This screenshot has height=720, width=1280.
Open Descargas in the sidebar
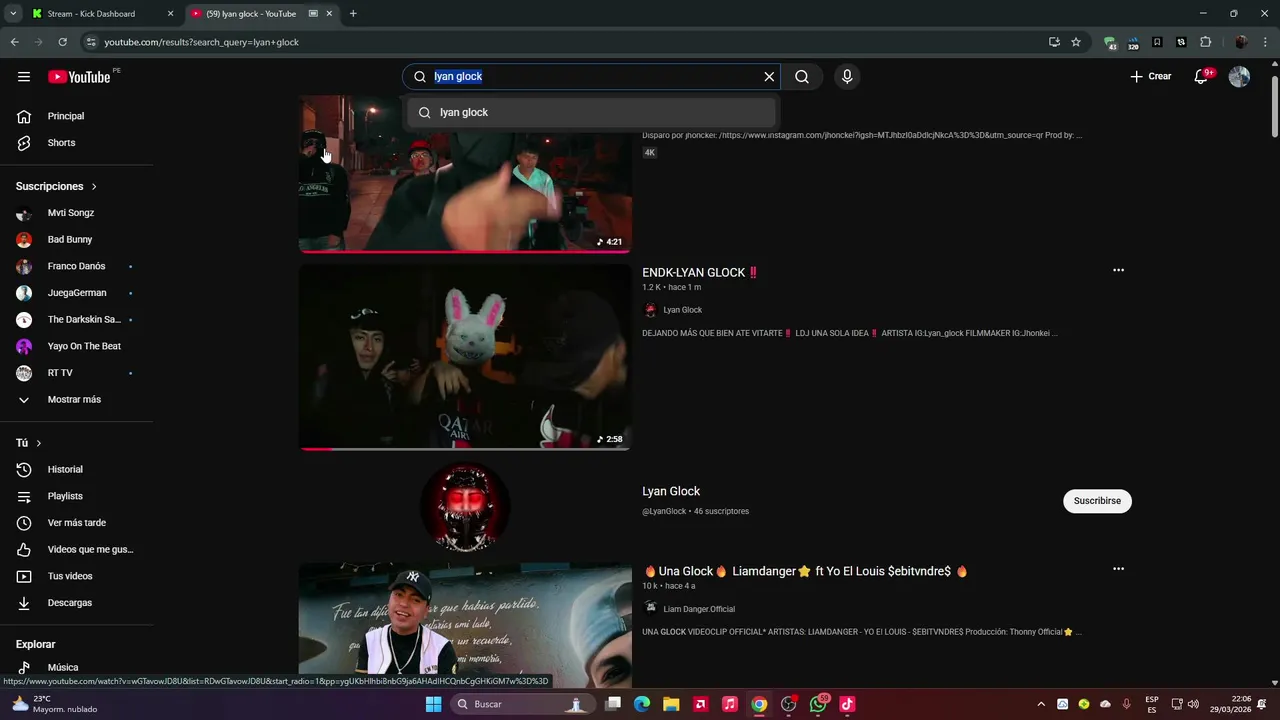(x=77, y=603)
